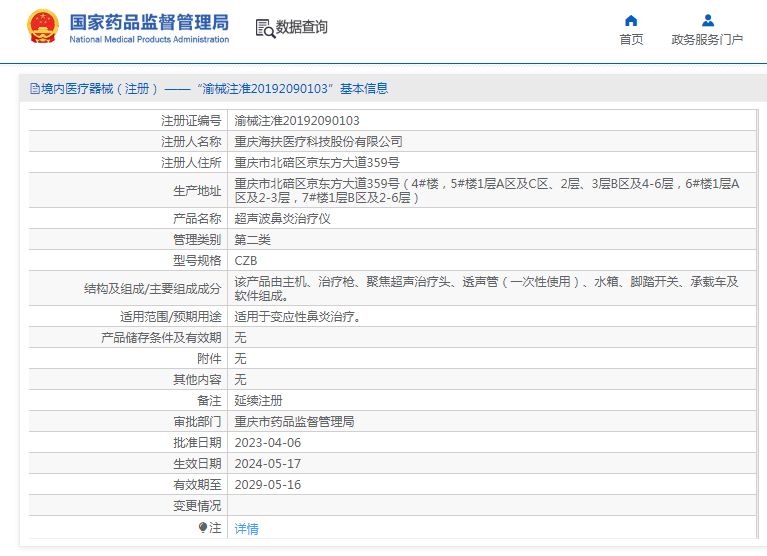Click the 注册人住所 row label
This screenshot has height=556, width=767.
tap(191, 162)
